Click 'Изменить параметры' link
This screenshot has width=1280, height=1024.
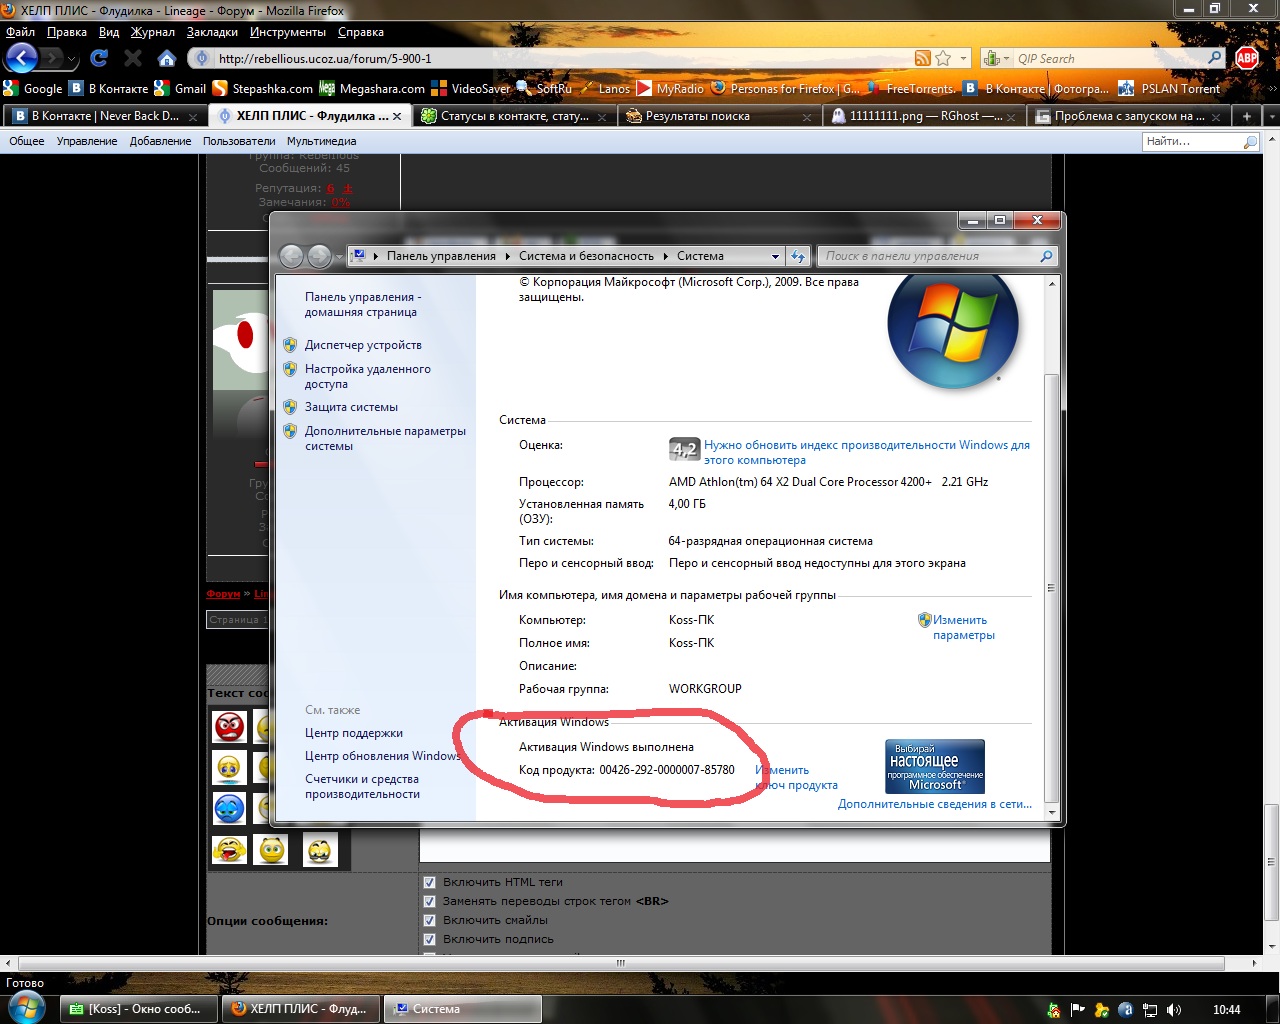pyautogui.click(x=963, y=627)
